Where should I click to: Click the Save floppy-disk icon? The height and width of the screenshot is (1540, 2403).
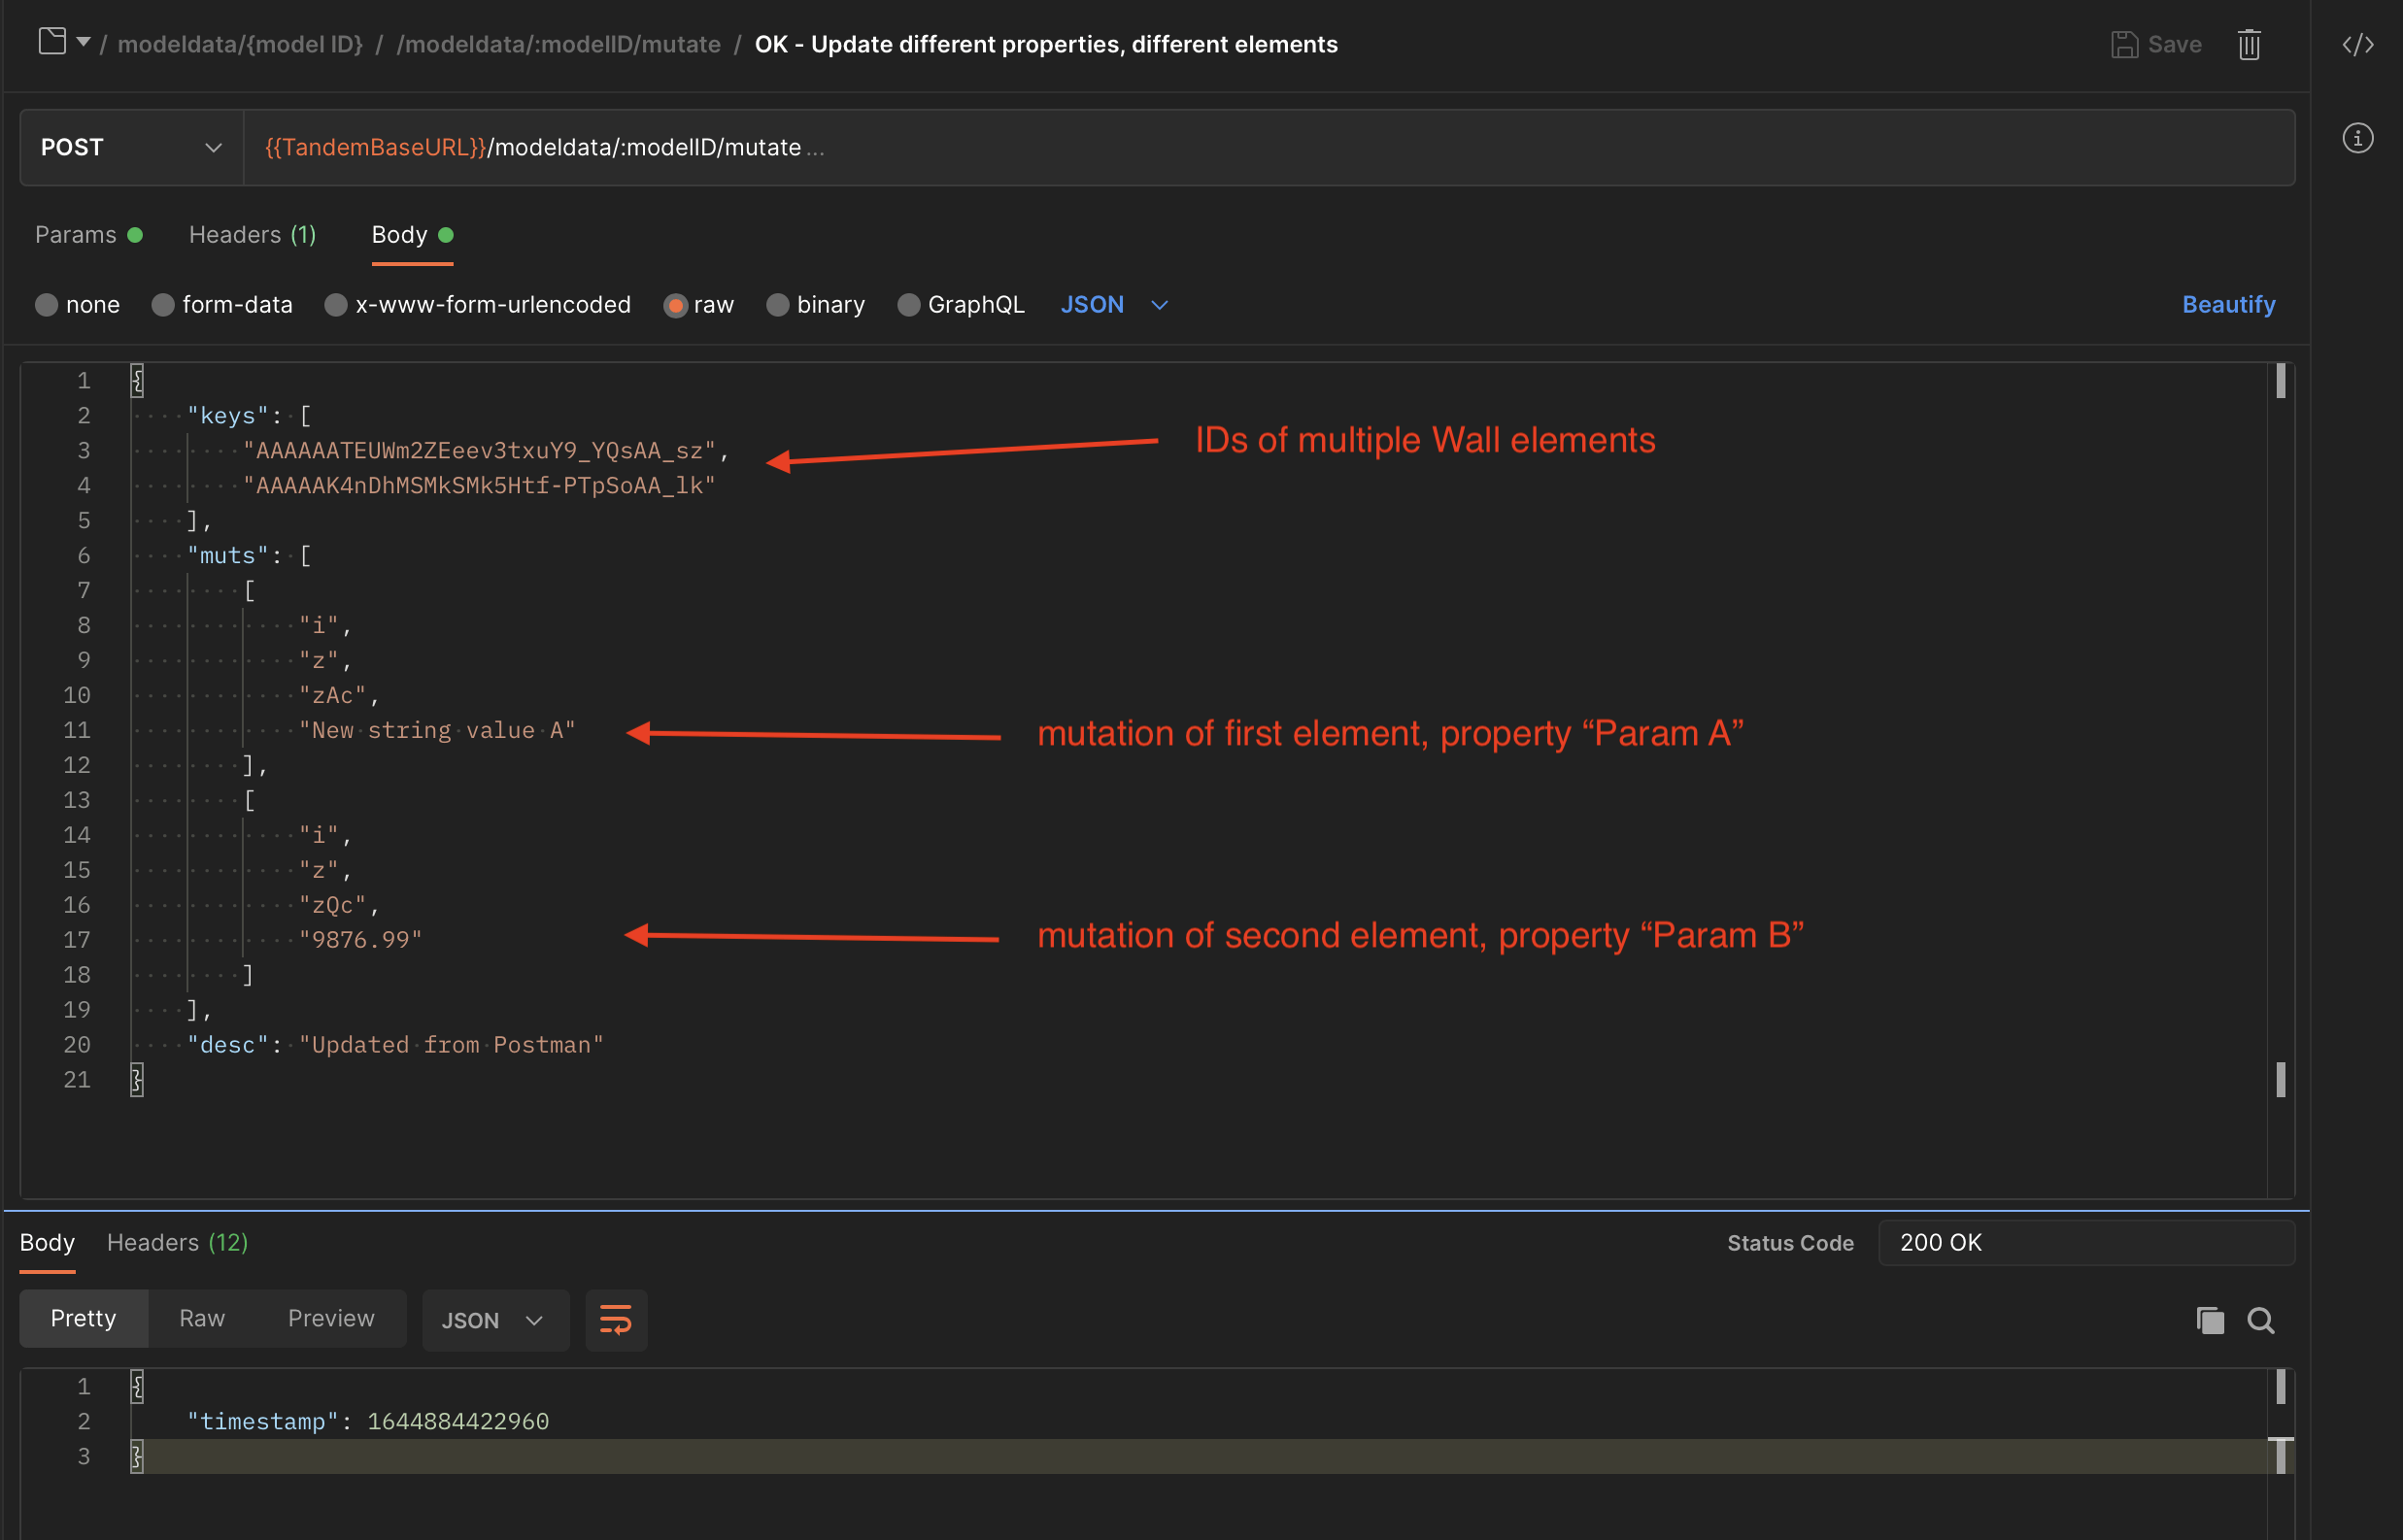click(2124, 44)
